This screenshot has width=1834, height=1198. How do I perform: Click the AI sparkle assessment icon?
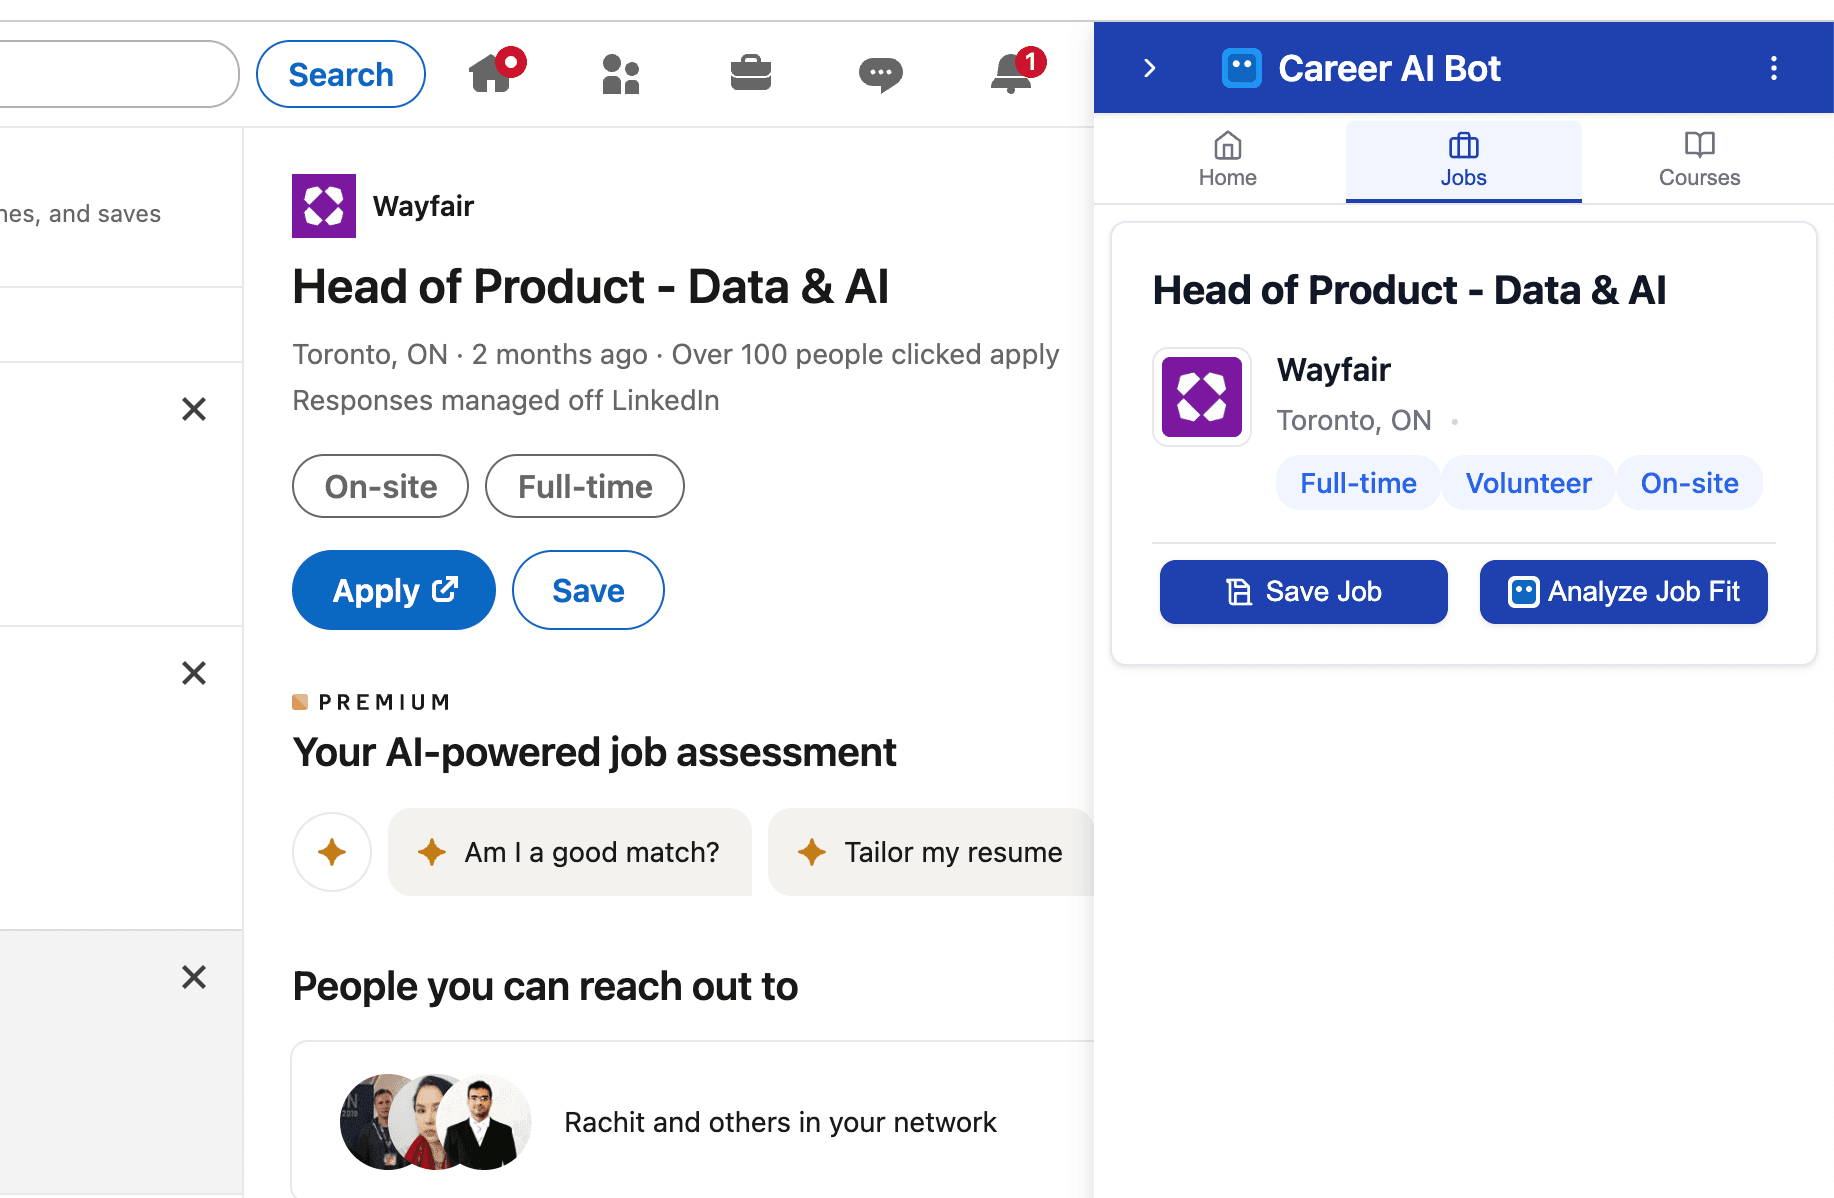pyautogui.click(x=331, y=852)
